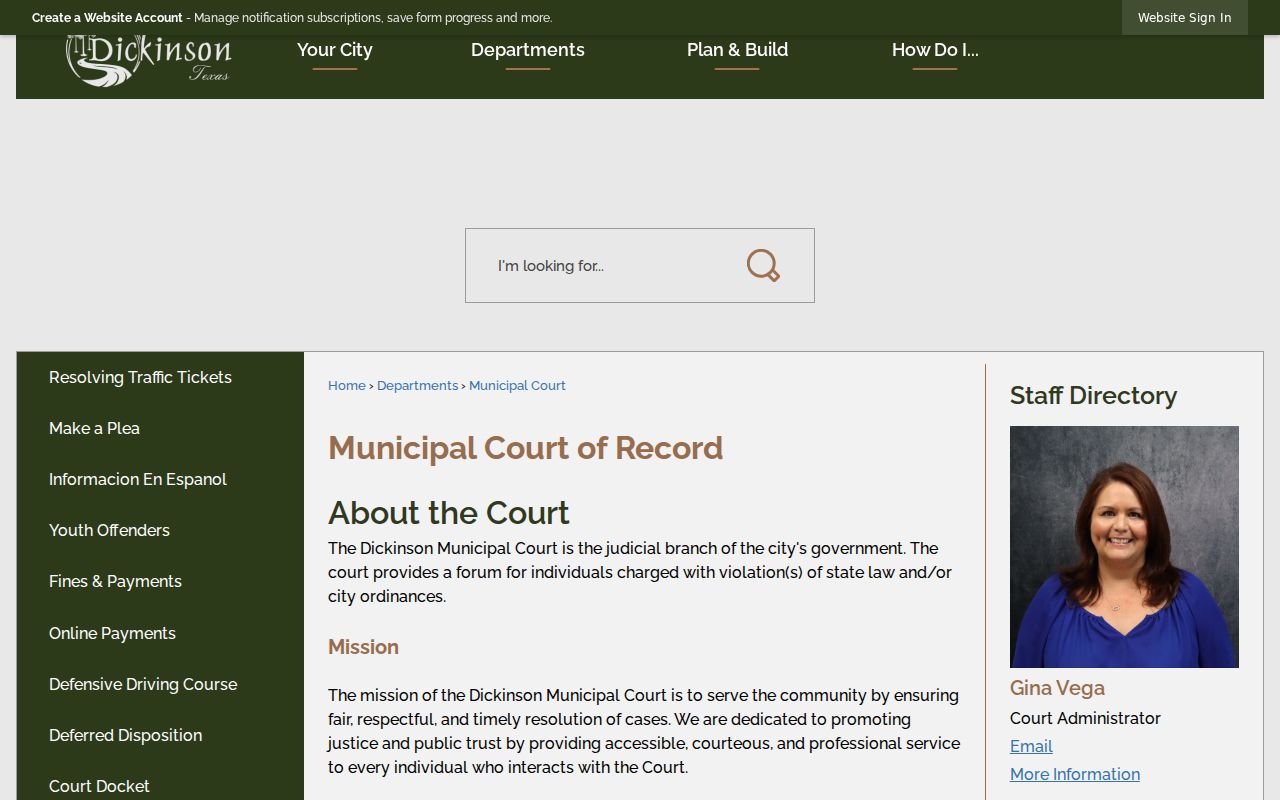The image size is (1280, 800).
Task: Click Create a Website Account link
Action: click(107, 18)
